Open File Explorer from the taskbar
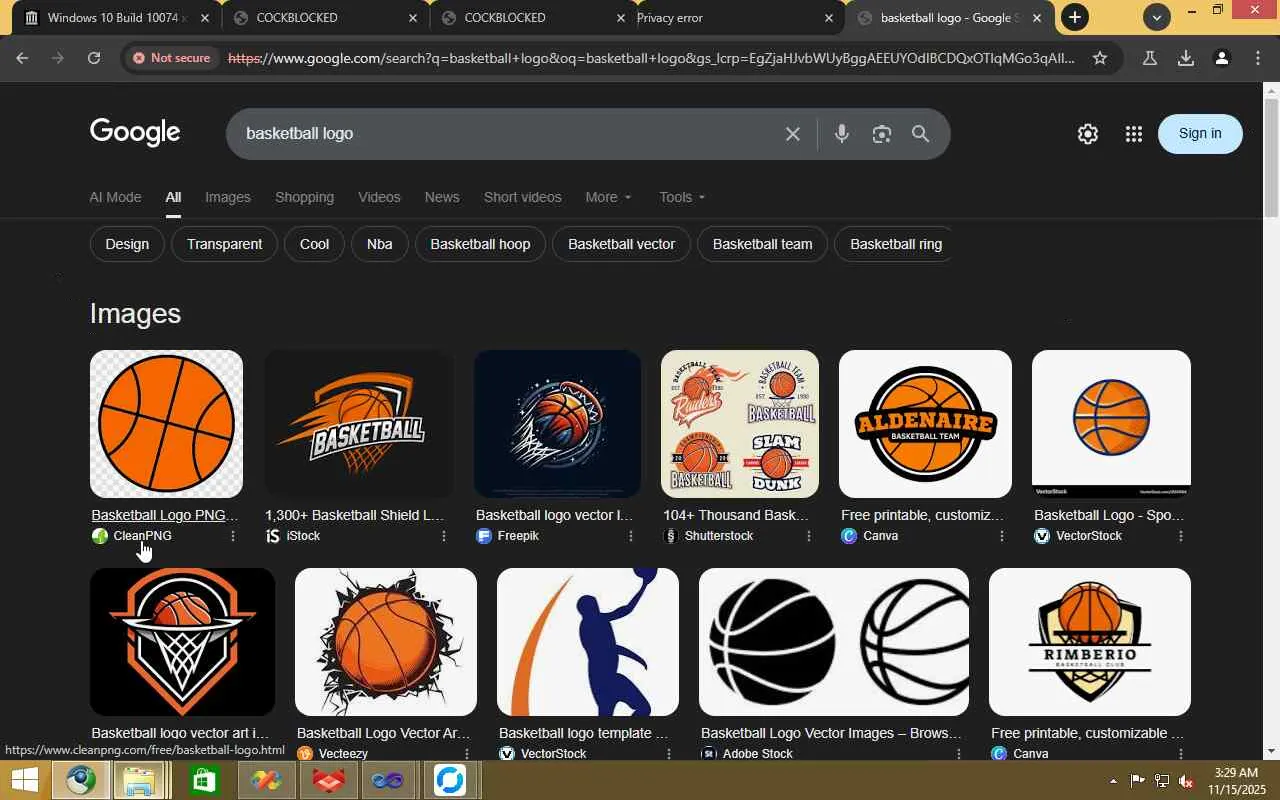The height and width of the screenshot is (800, 1280). (x=138, y=780)
